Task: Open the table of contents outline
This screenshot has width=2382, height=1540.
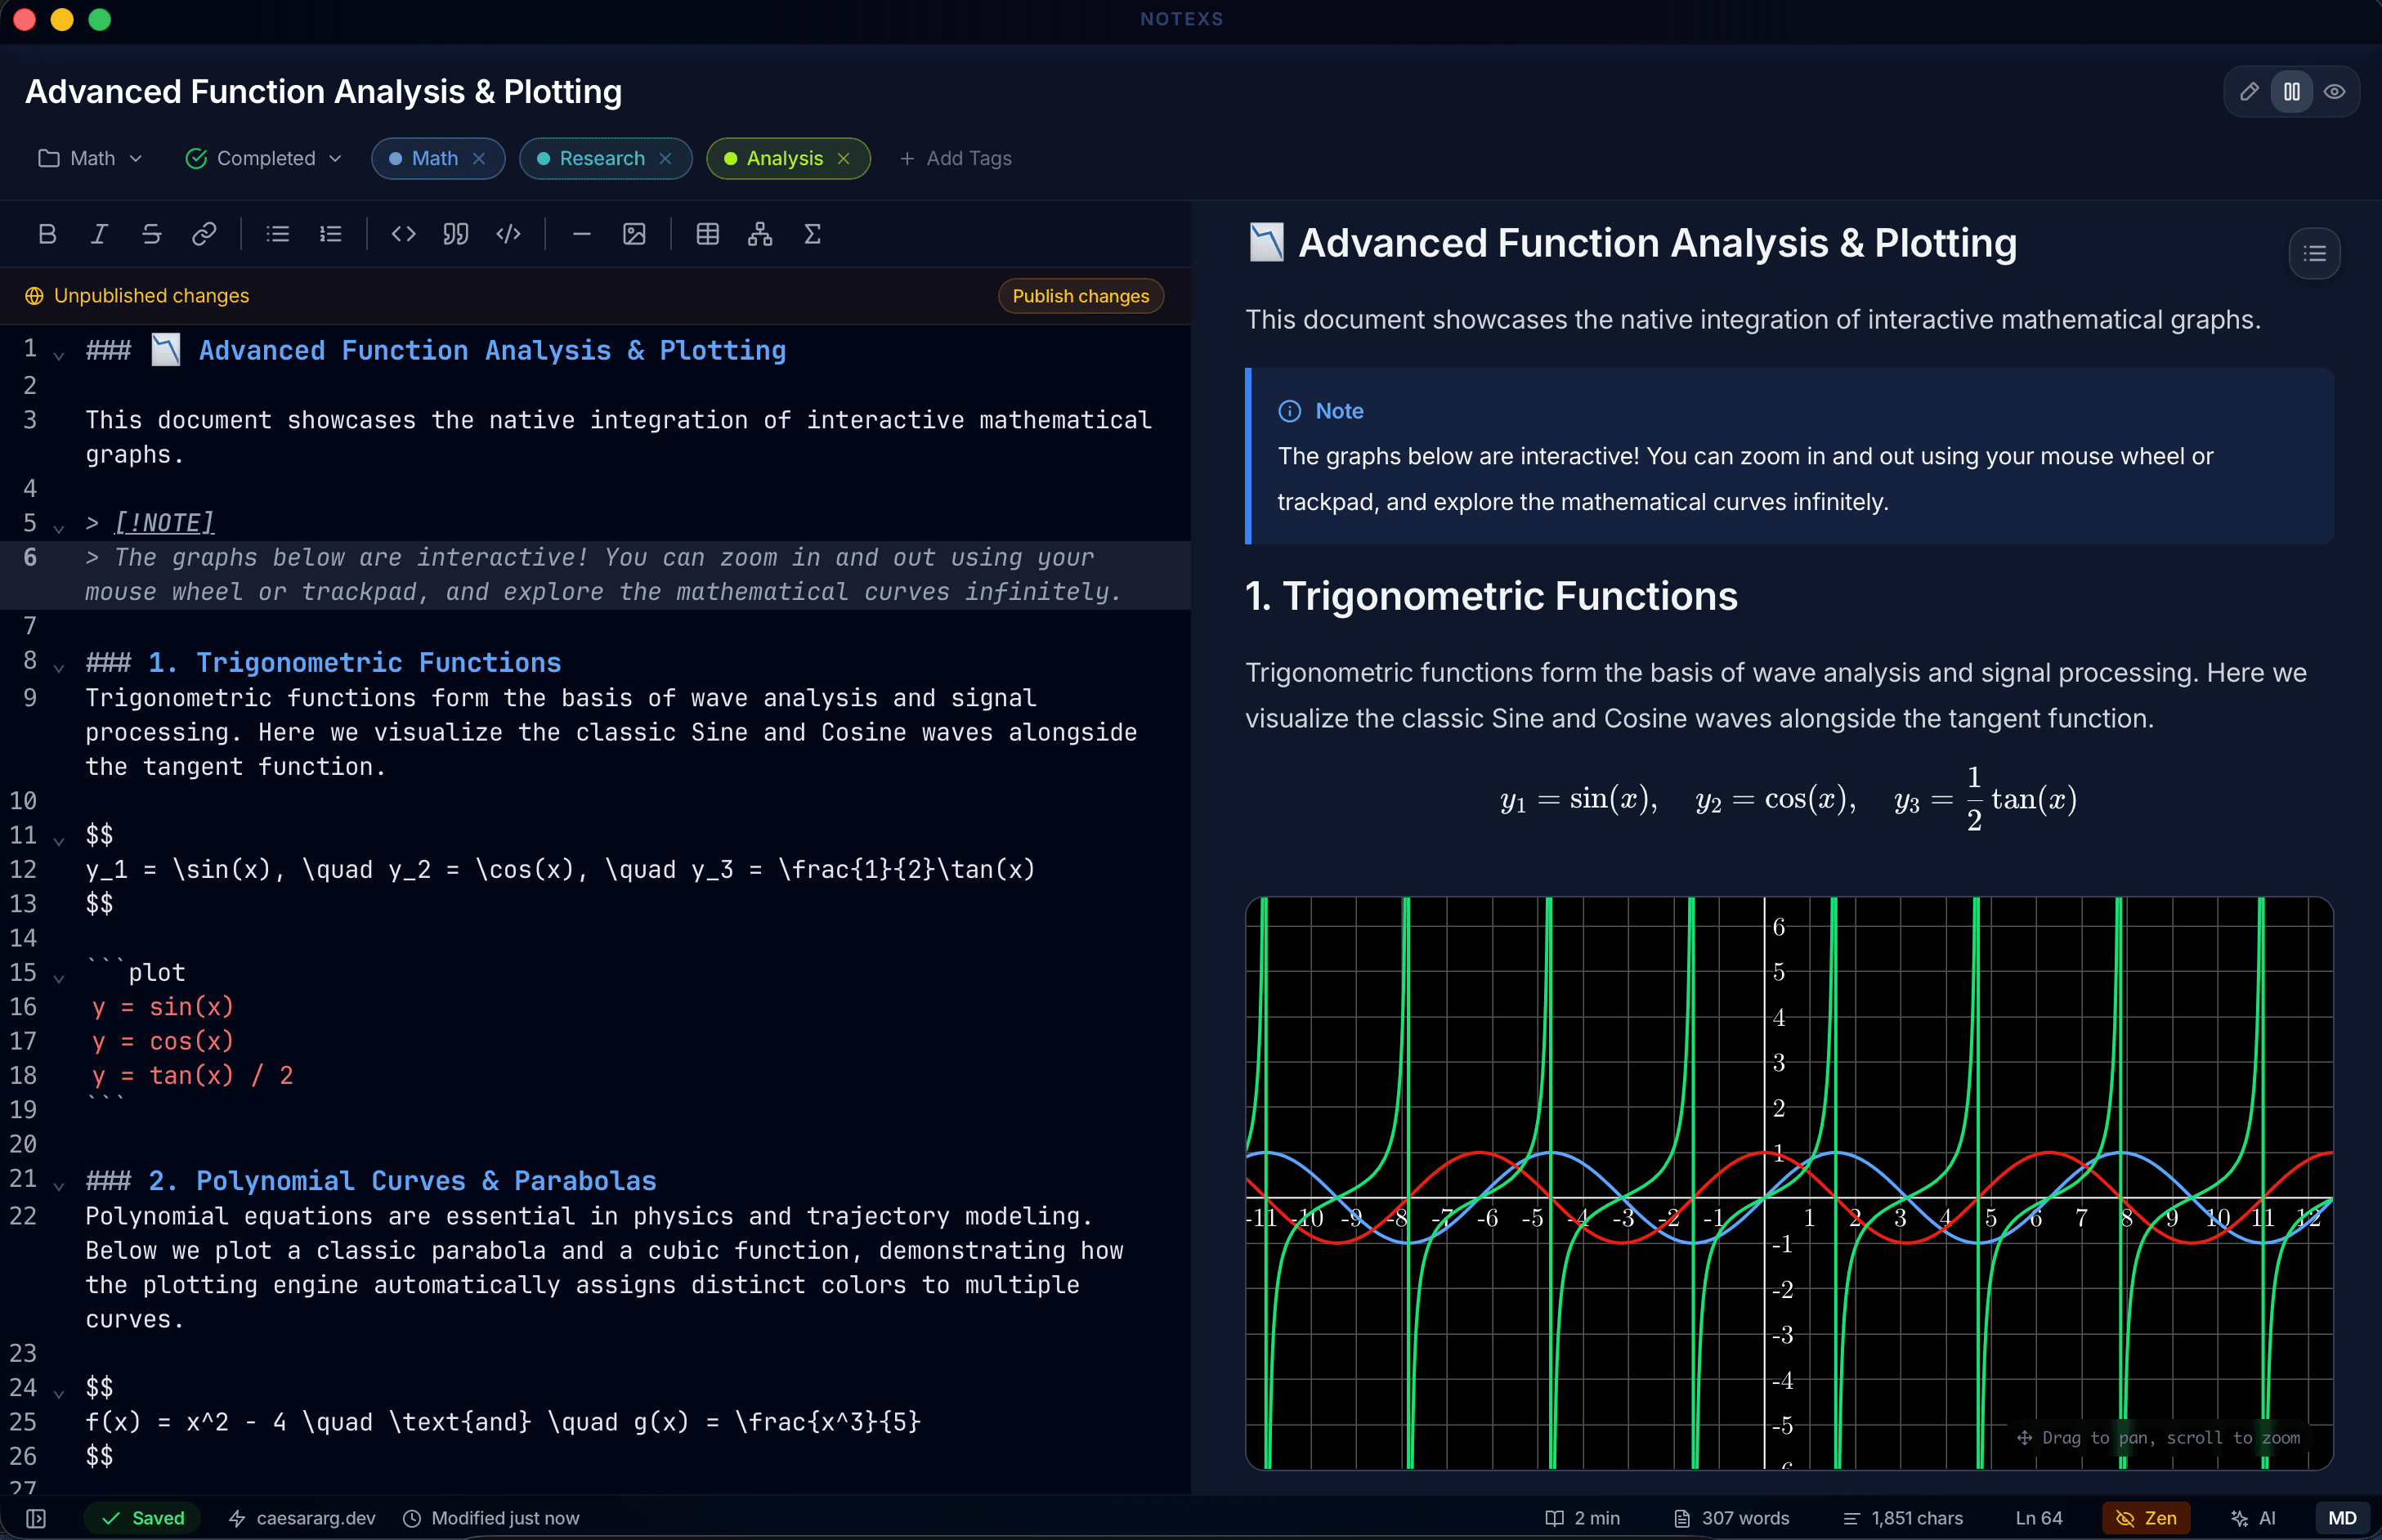Action: tap(2314, 254)
